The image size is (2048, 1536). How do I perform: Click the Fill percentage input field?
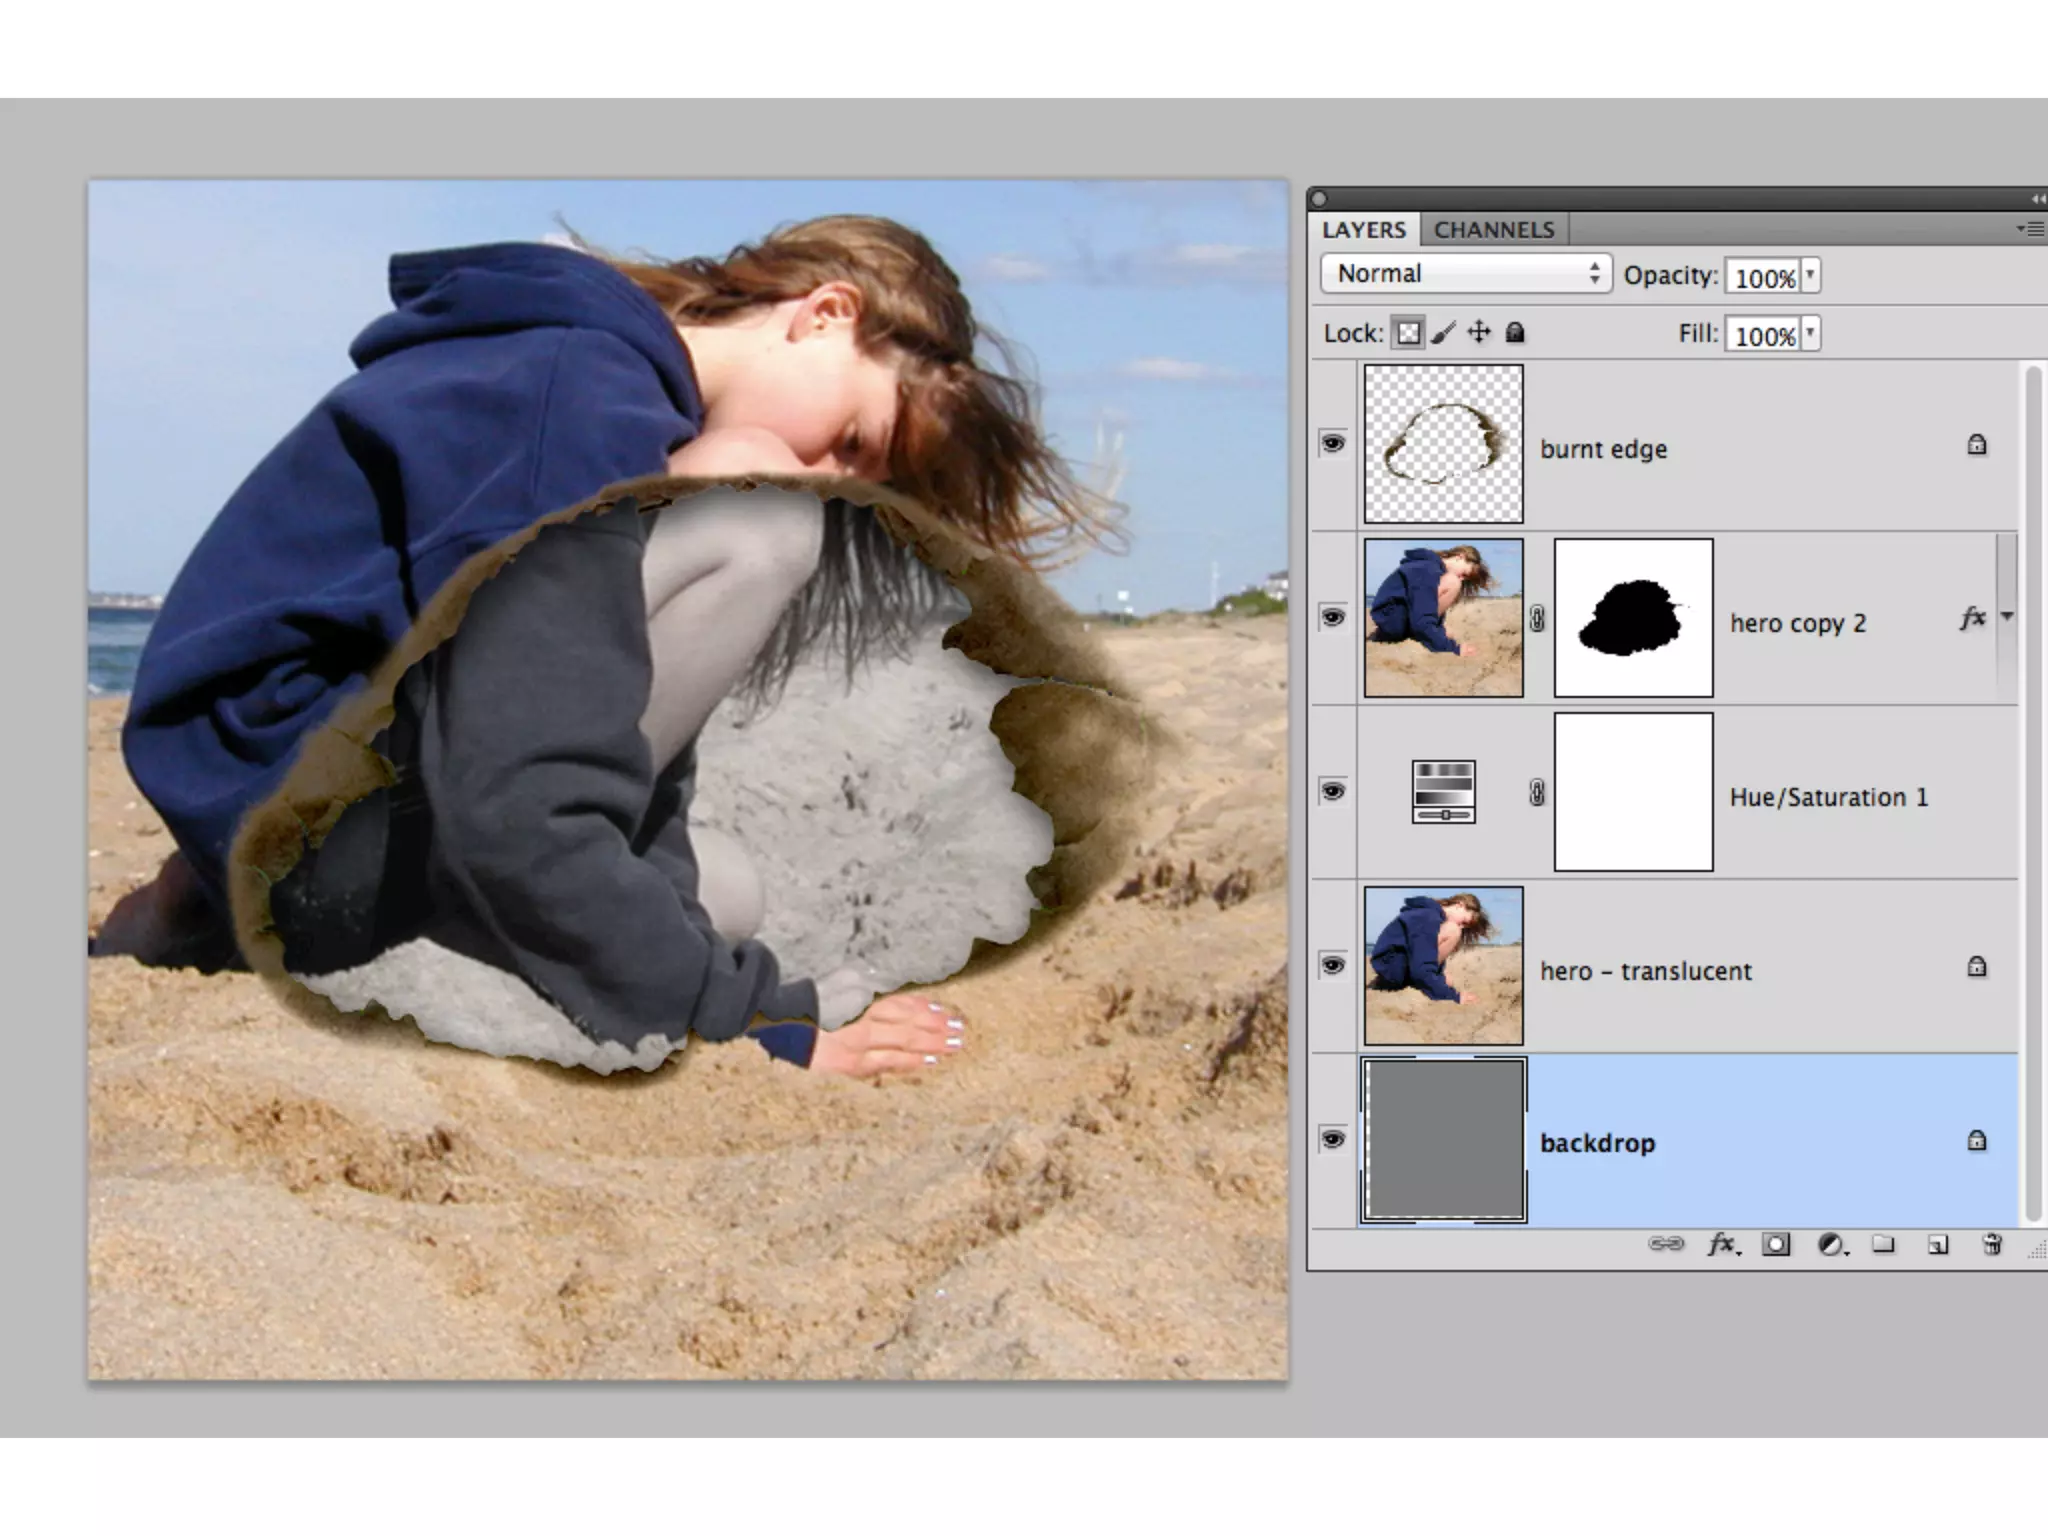pos(1763,335)
